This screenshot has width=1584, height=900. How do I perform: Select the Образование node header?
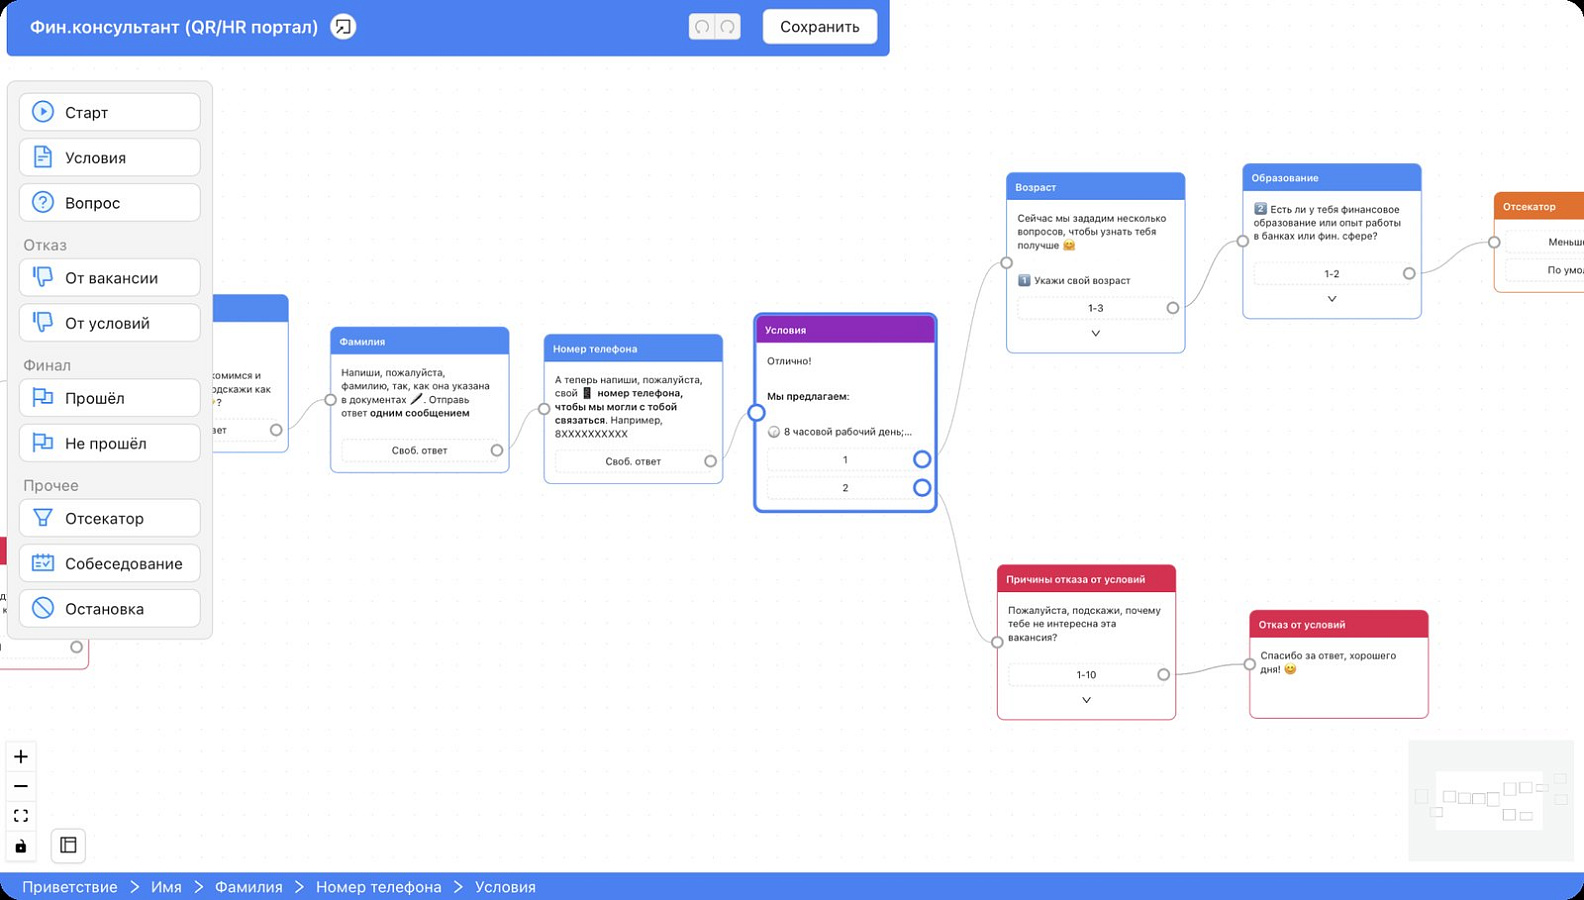pyautogui.click(x=1332, y=178)
